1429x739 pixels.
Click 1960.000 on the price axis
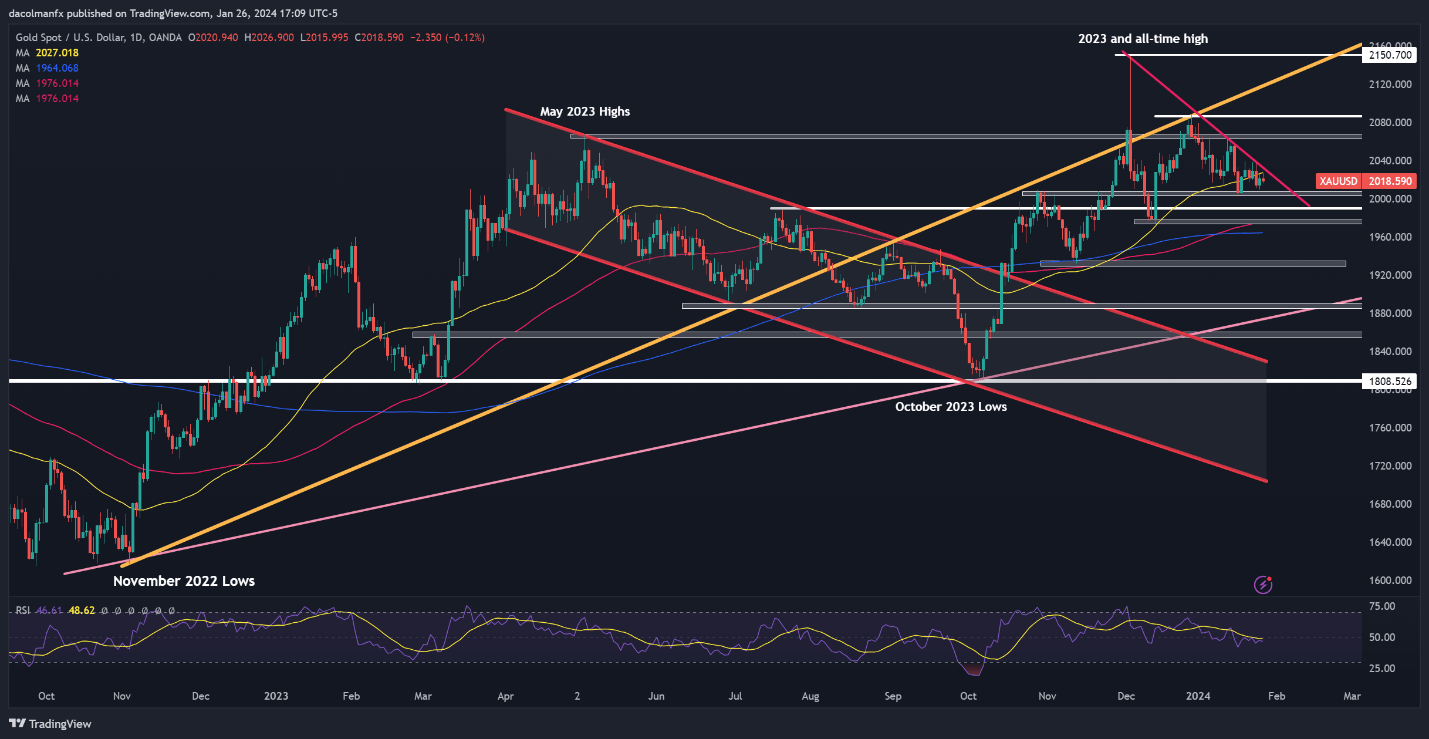click(1391, 237)
